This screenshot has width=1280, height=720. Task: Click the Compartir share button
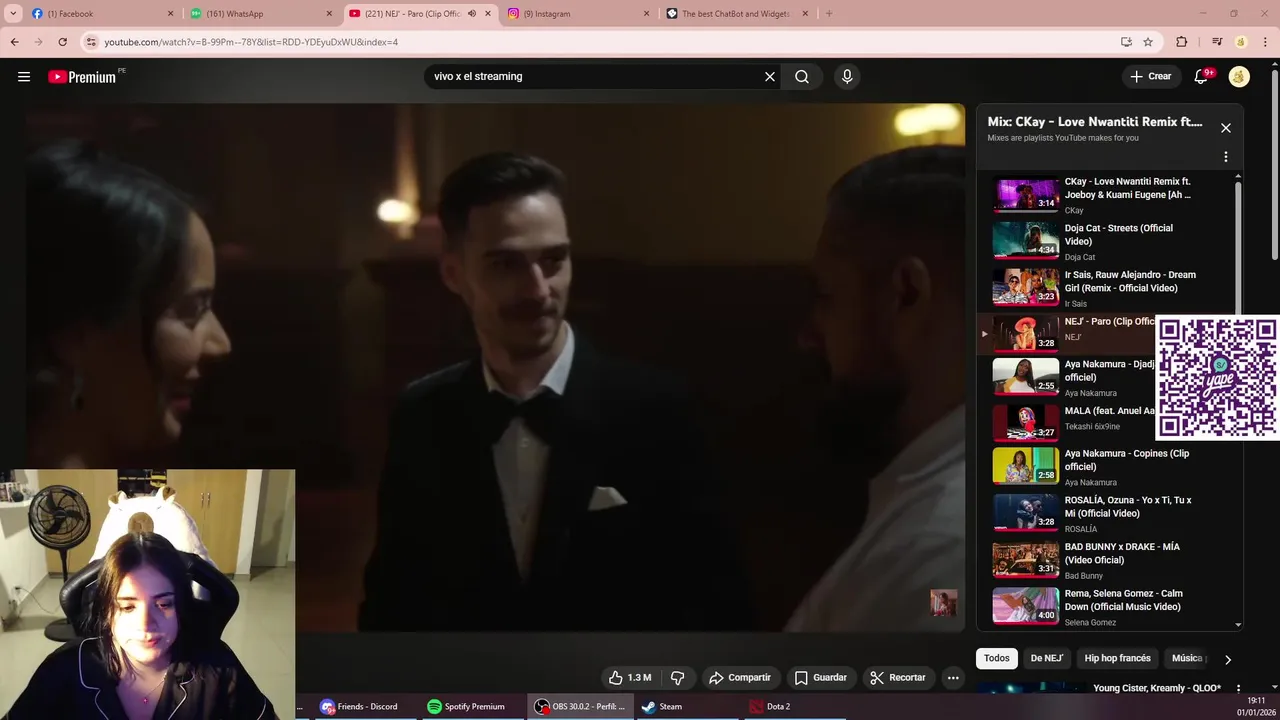(x=739, y=678)
